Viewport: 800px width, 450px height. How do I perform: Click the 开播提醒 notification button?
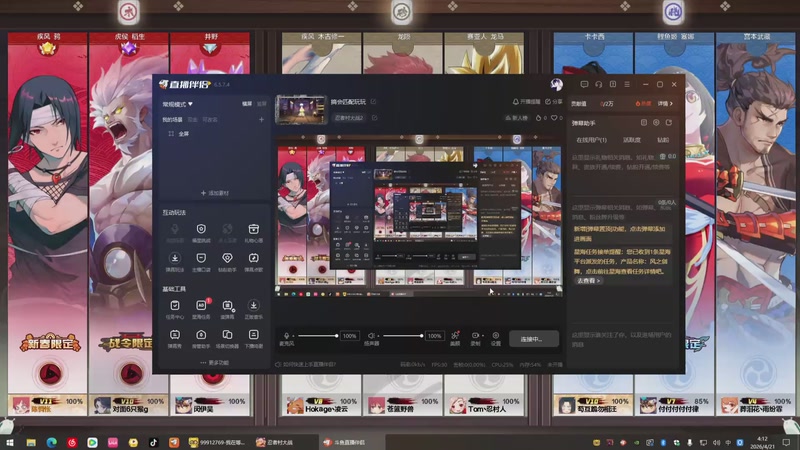(526, 102)
